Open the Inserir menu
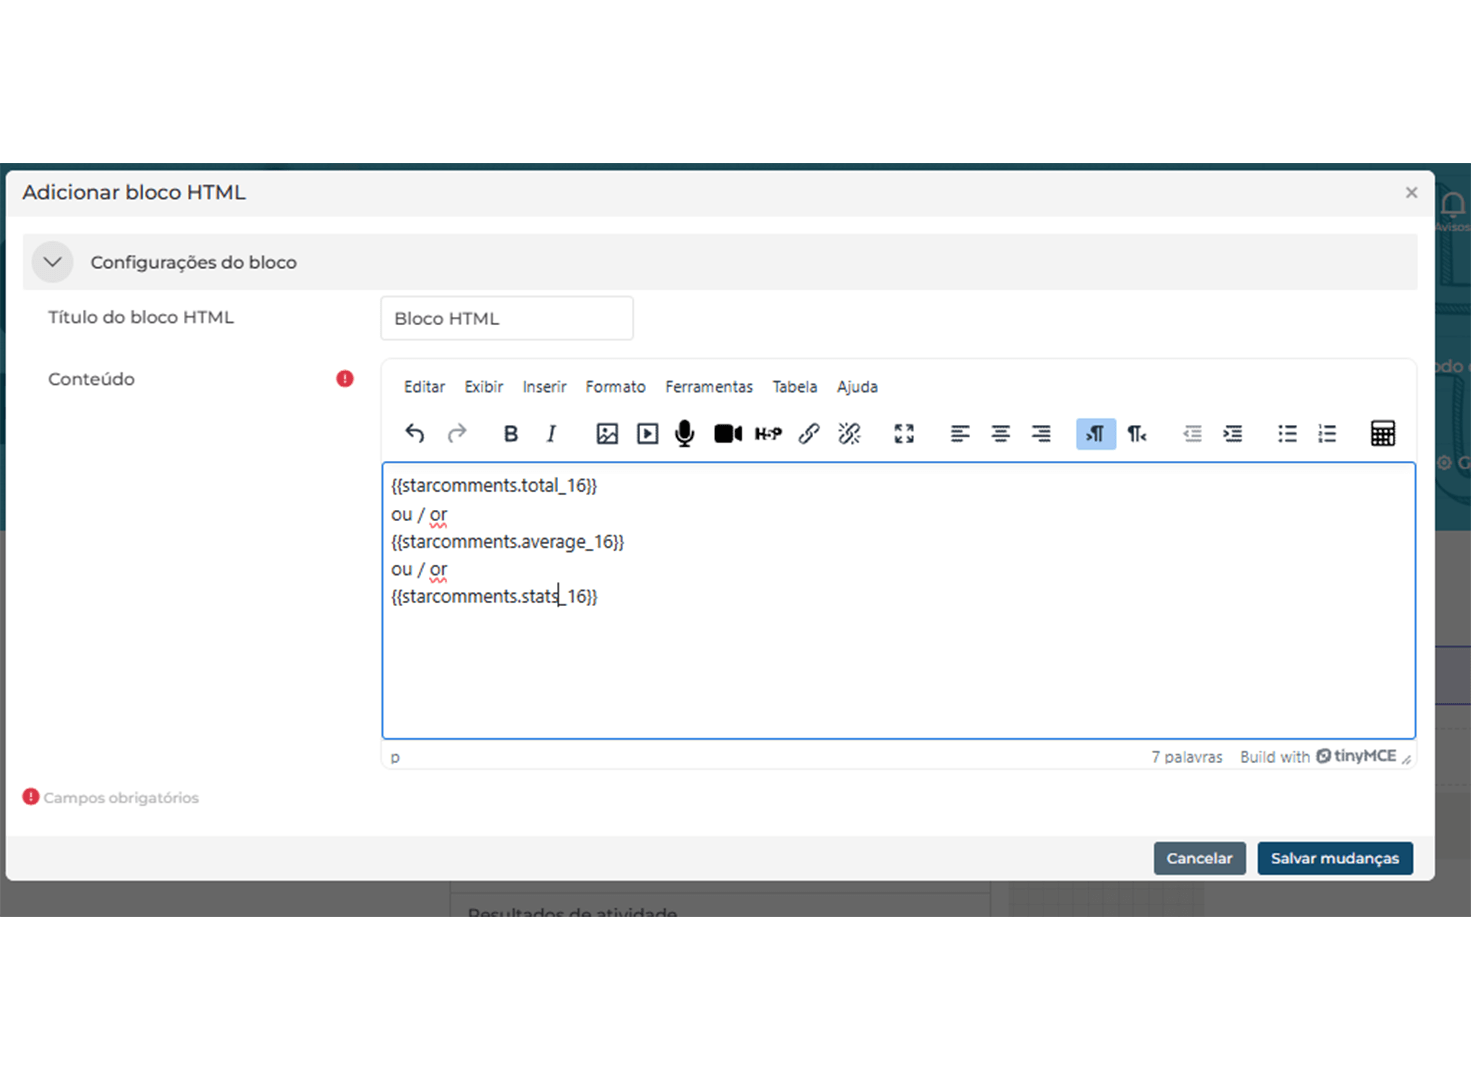 pyautogui.click(x=544, y=387)
